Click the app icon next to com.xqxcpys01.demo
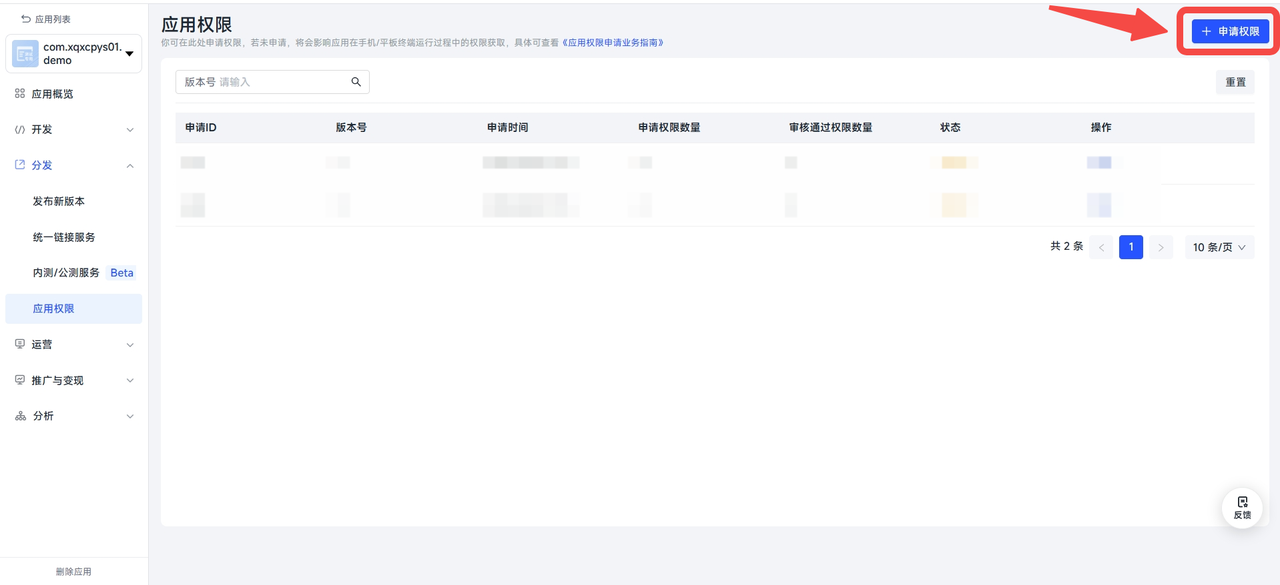Screen dimensions: 1280x585 25,54
